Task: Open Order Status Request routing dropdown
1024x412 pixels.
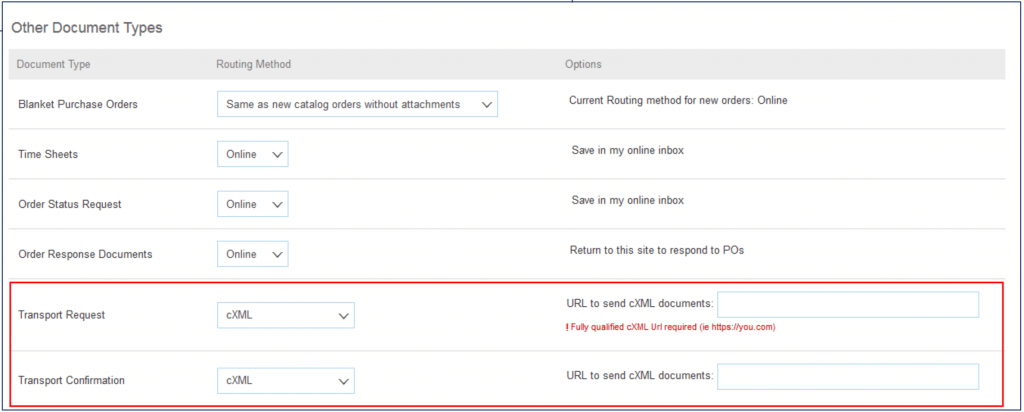Action: point(253,204)
